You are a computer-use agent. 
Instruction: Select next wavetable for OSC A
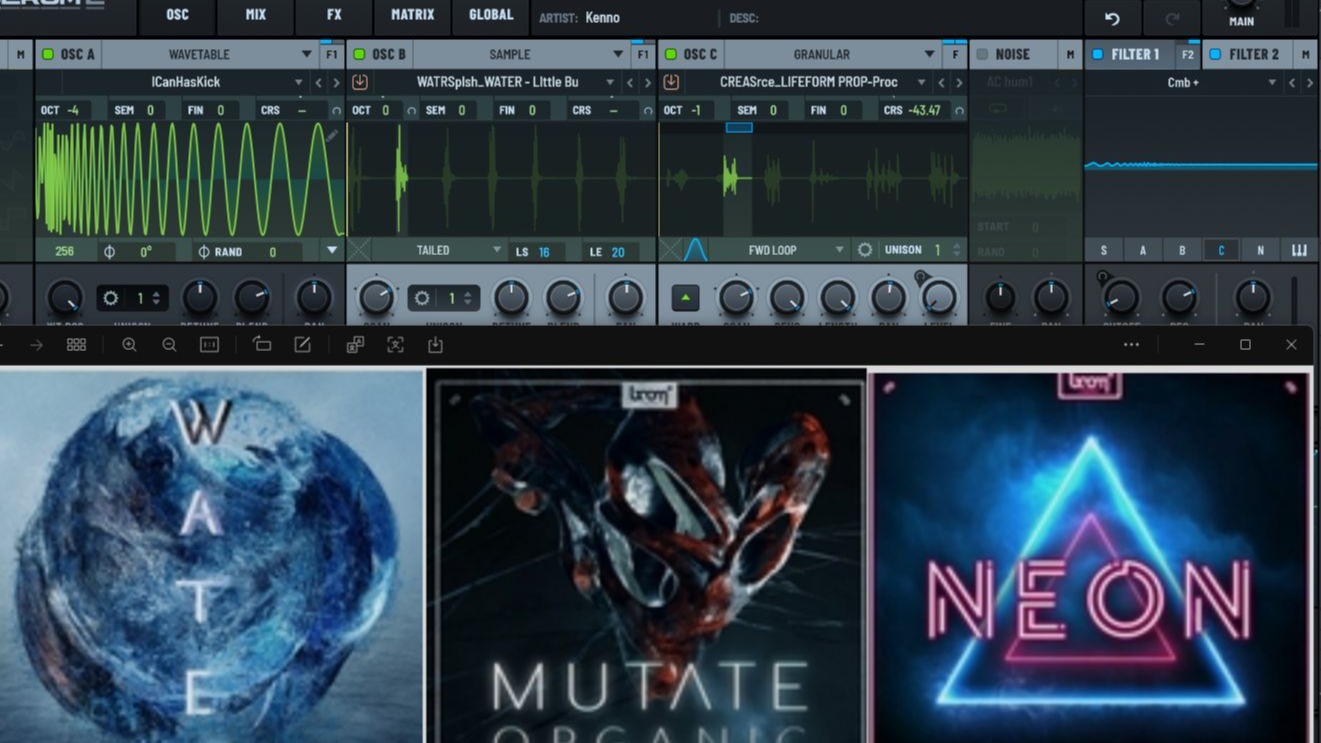[335, 82]
